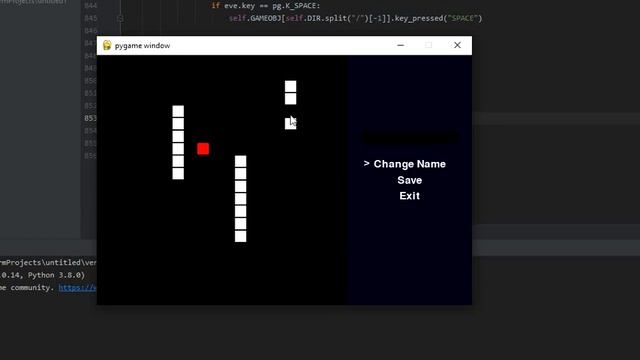Open the https link in console output
Viewport: 640px width, 360px height.
tap(78, 288)
